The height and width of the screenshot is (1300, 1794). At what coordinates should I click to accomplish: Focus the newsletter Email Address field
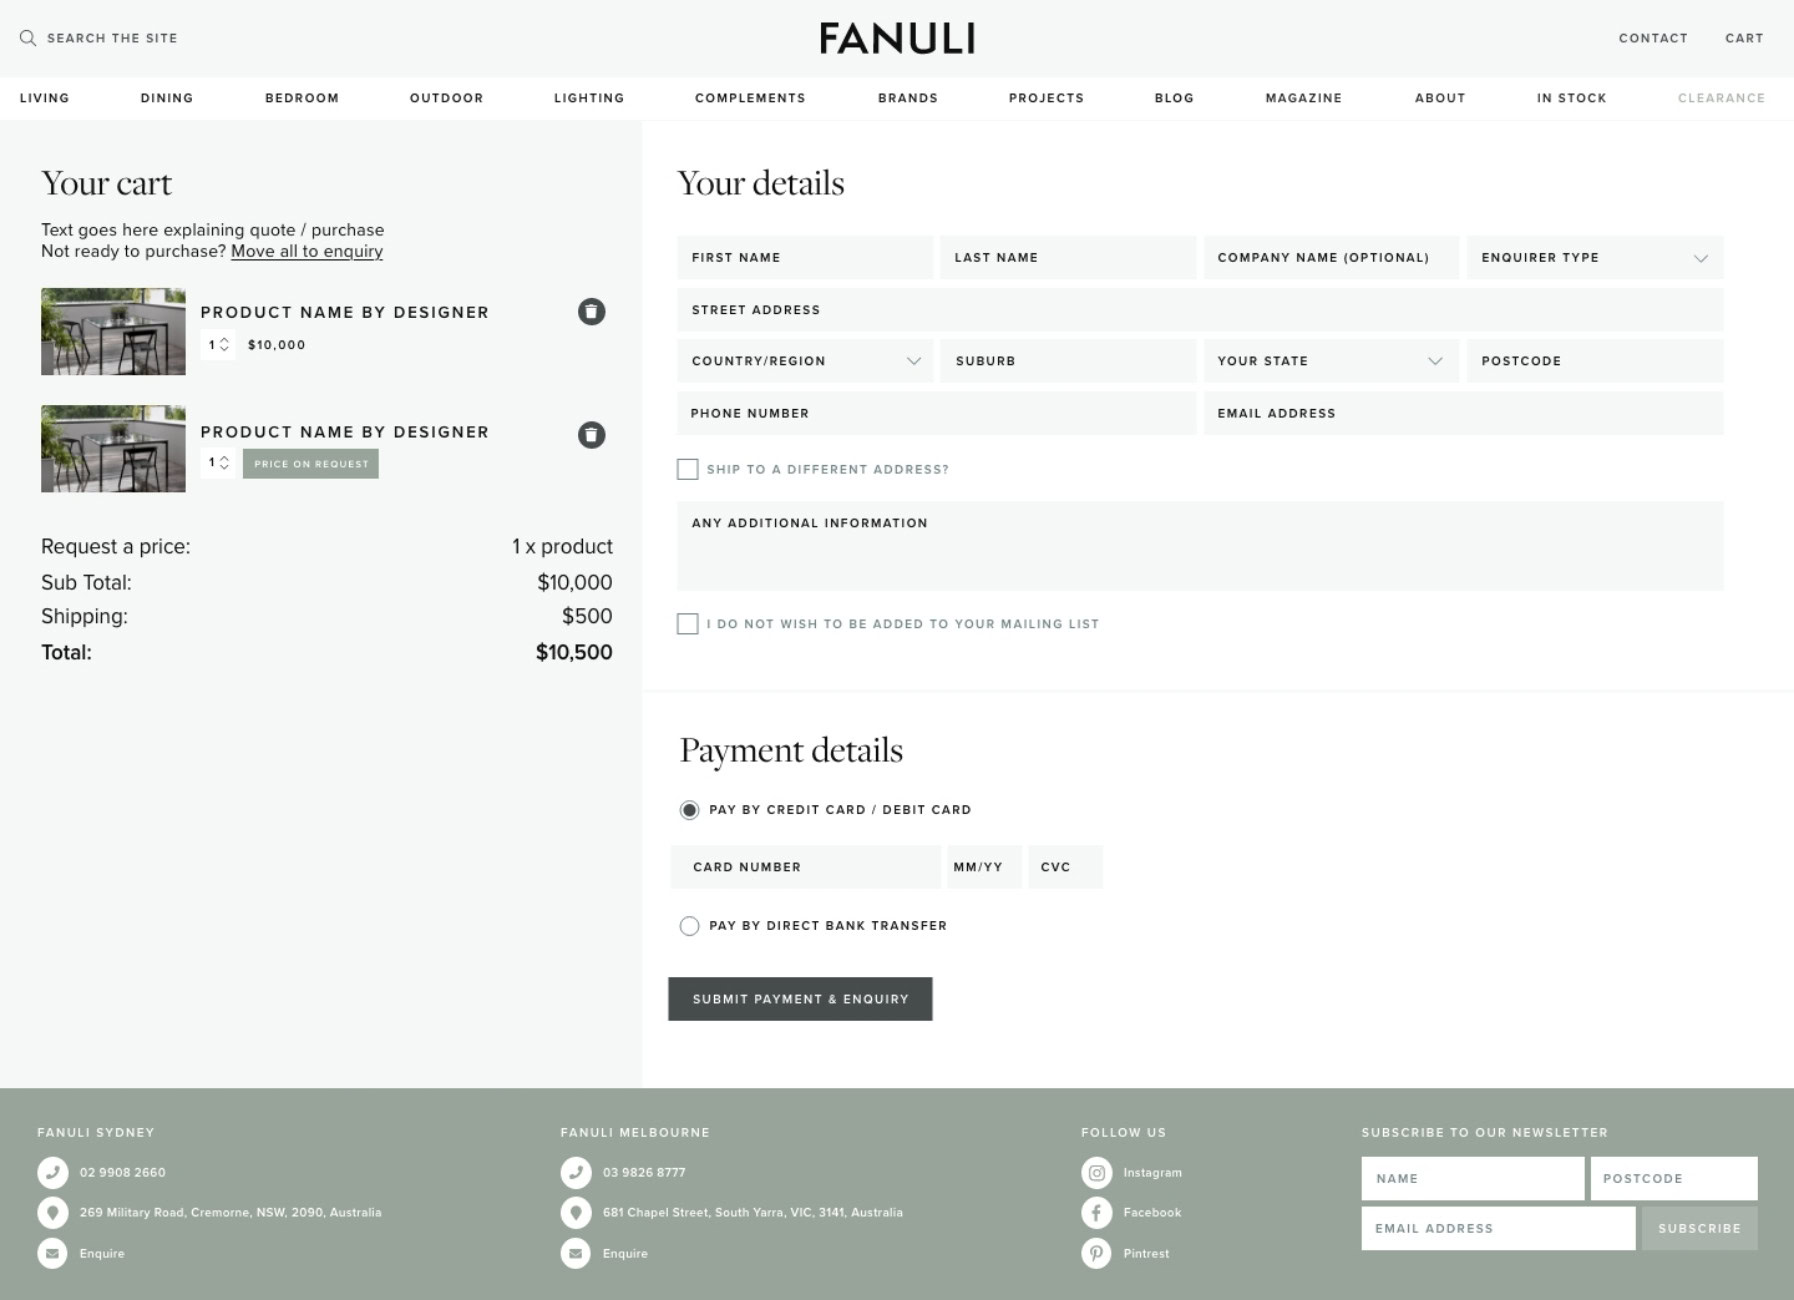tap(1498, 1228)
